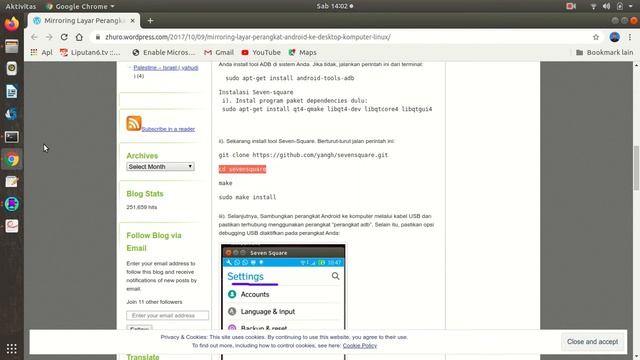
Task: Click the sudo make install text
Action: [247, 197]
